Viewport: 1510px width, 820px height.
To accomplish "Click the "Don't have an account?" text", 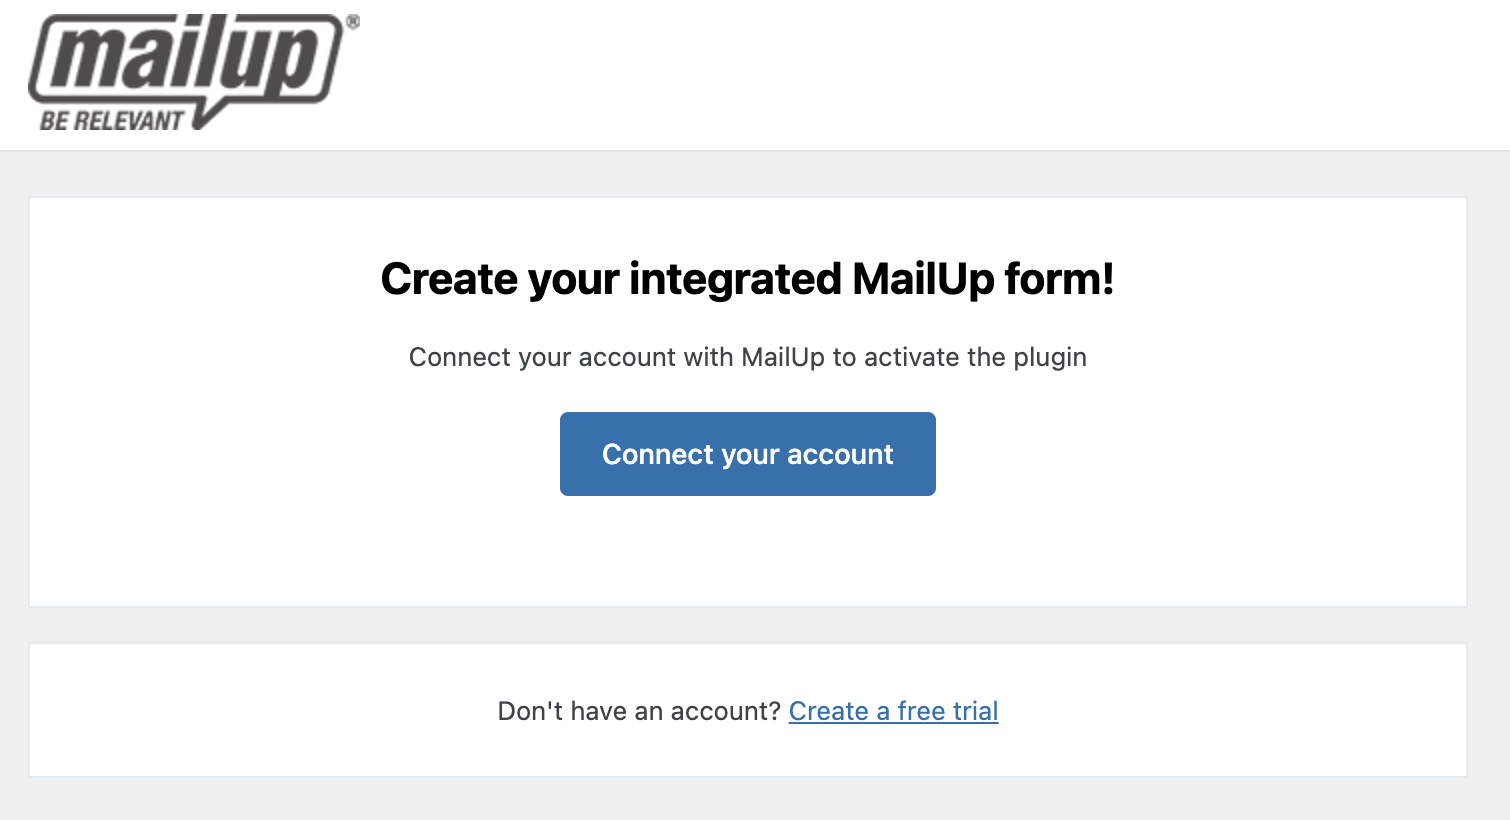I will point(638,711).
